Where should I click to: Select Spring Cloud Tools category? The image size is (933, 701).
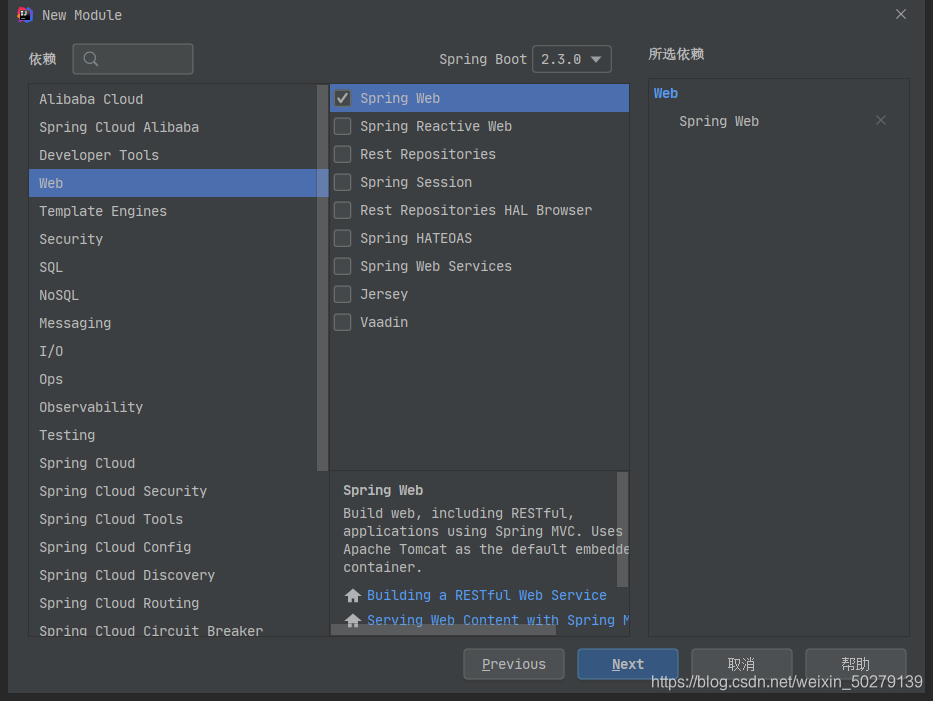pyautogui.click(x=173, y=519)
